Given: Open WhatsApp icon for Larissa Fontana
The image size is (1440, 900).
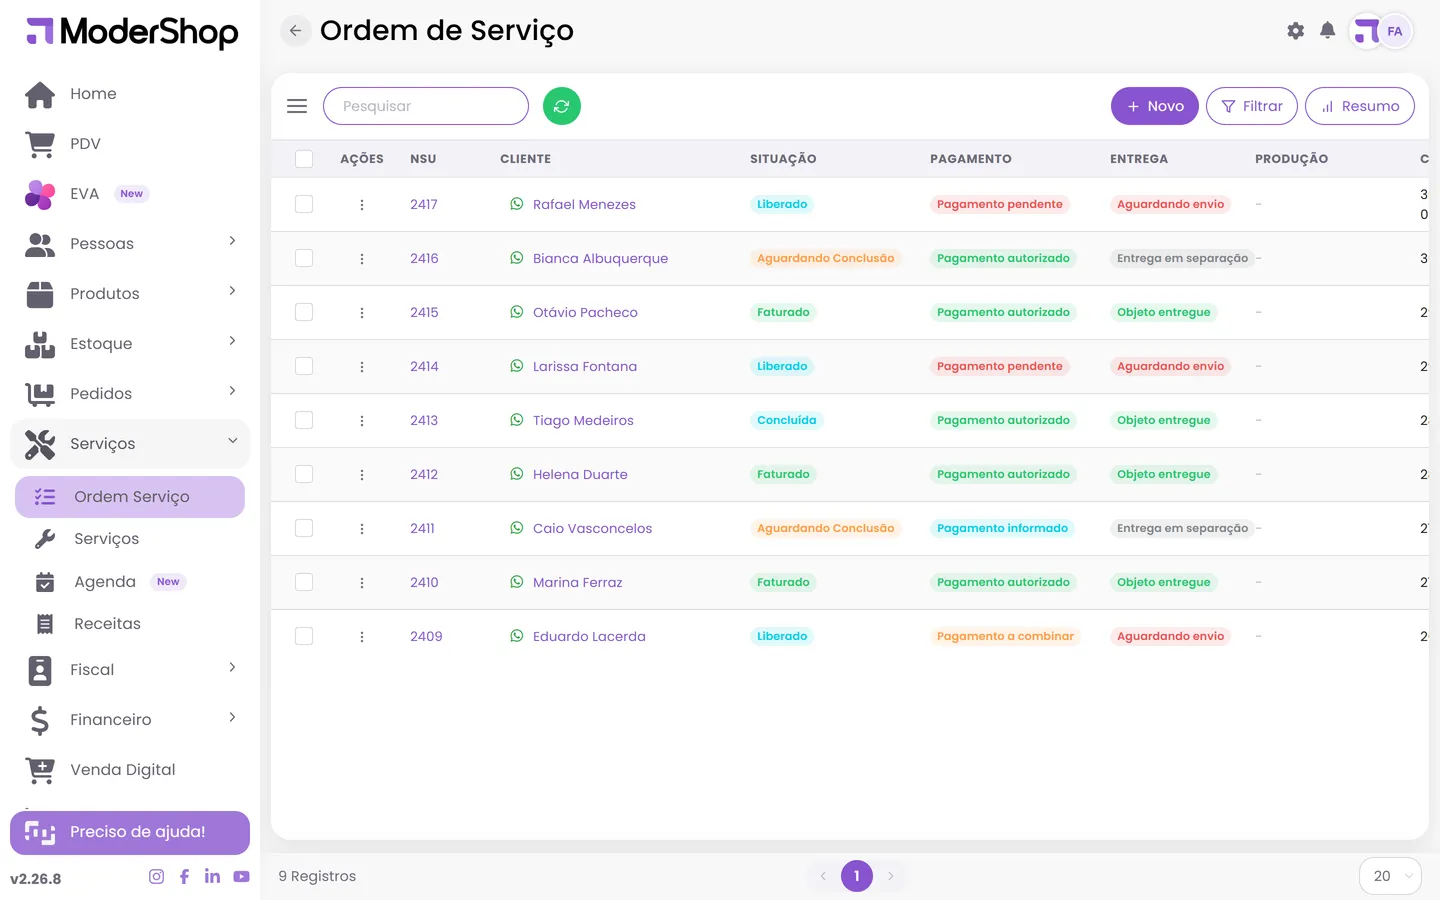Looking at the screenshot, I should point(517,366).
